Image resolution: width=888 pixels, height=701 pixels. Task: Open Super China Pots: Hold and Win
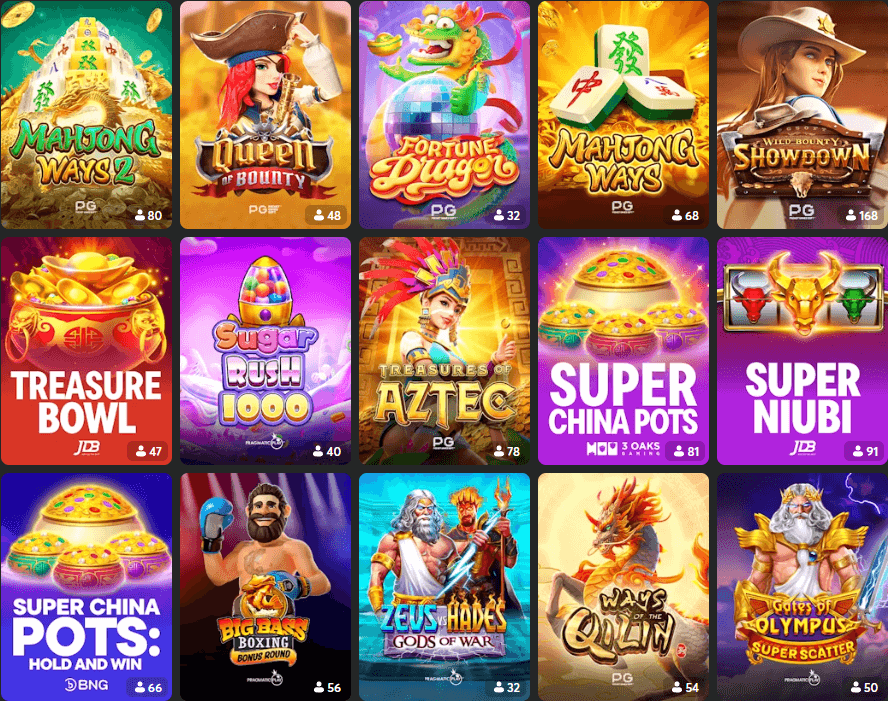86,587
